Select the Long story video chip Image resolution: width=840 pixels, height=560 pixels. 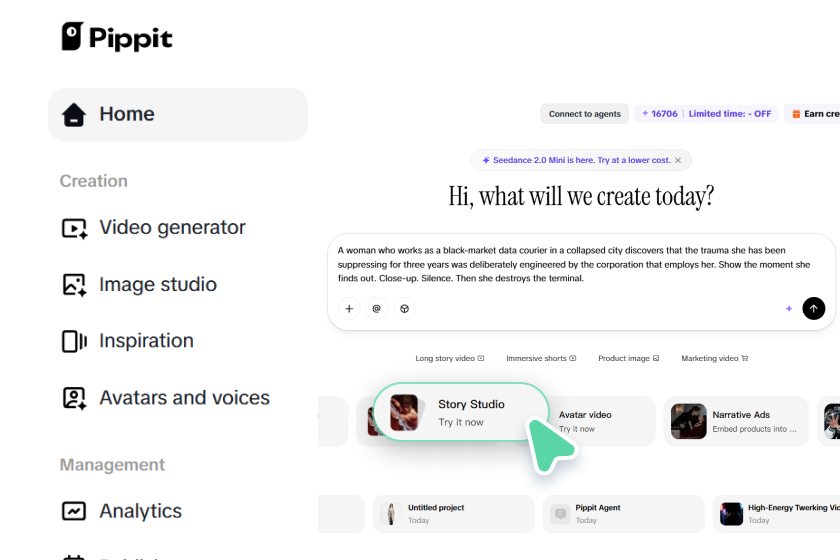450,359
